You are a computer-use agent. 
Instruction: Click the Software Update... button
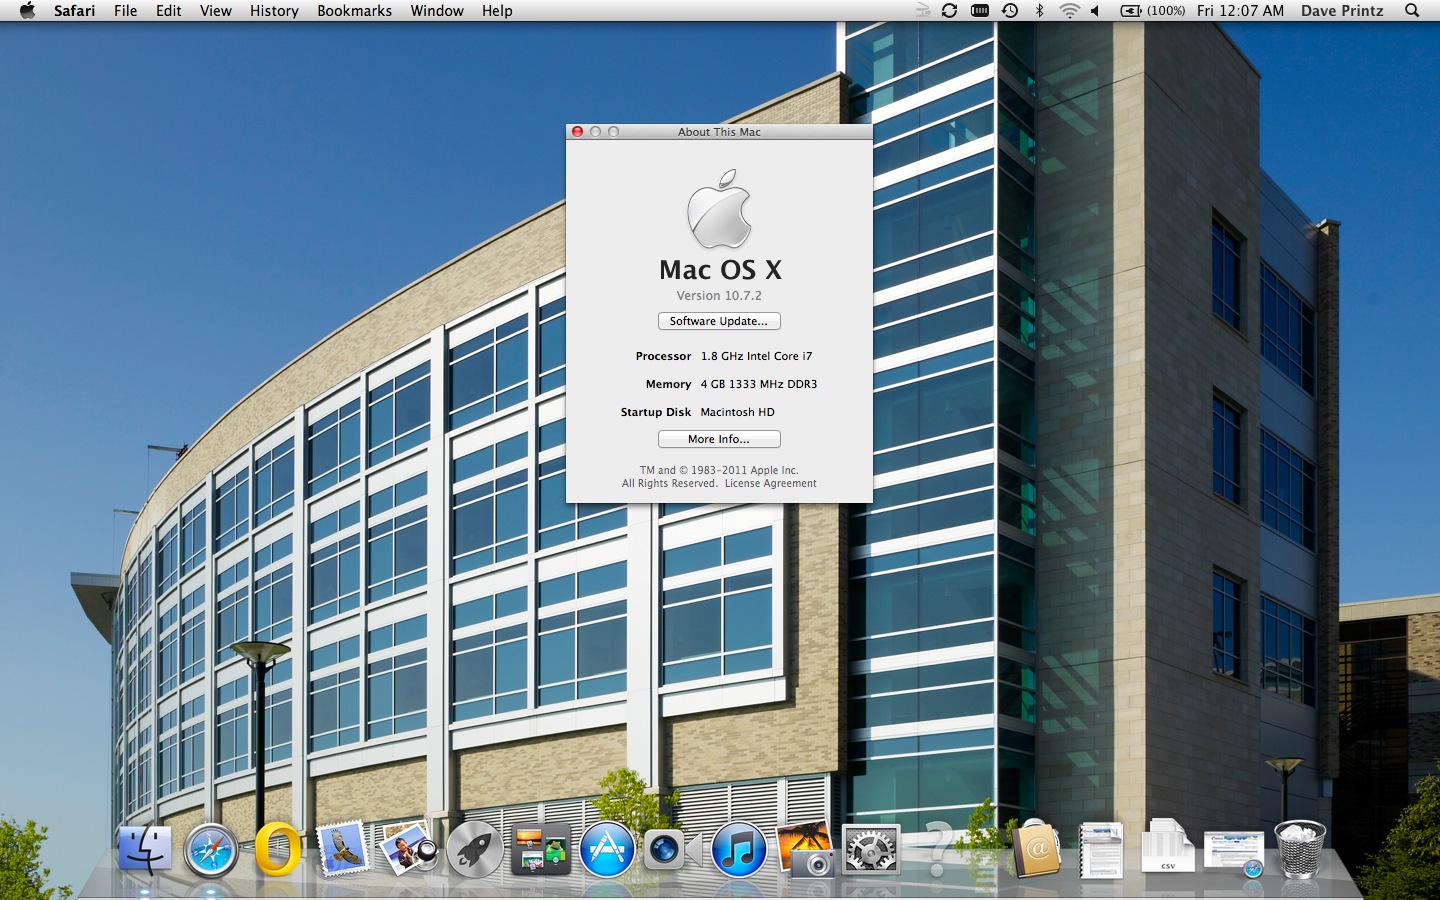coord(719,321)
